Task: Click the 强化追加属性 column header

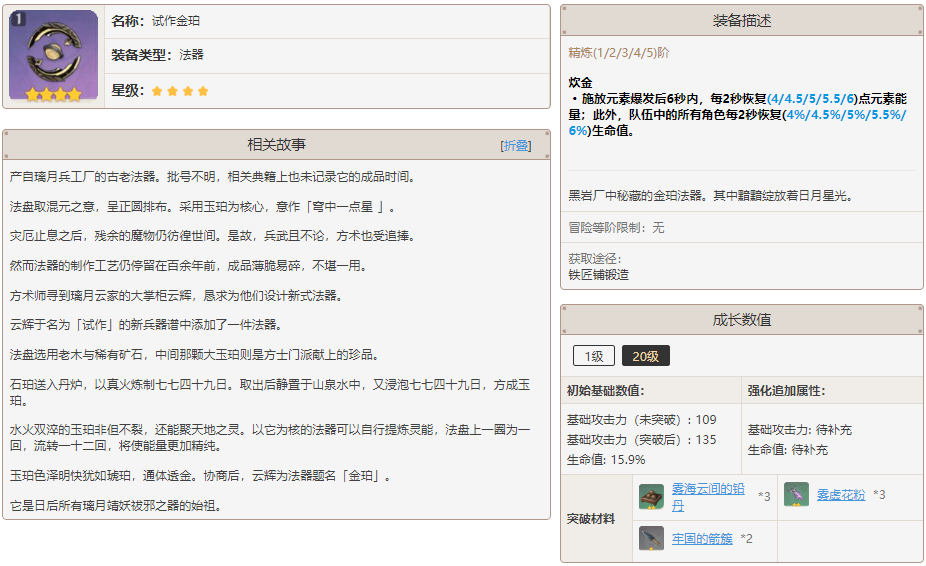Action: tap(786, 391)
